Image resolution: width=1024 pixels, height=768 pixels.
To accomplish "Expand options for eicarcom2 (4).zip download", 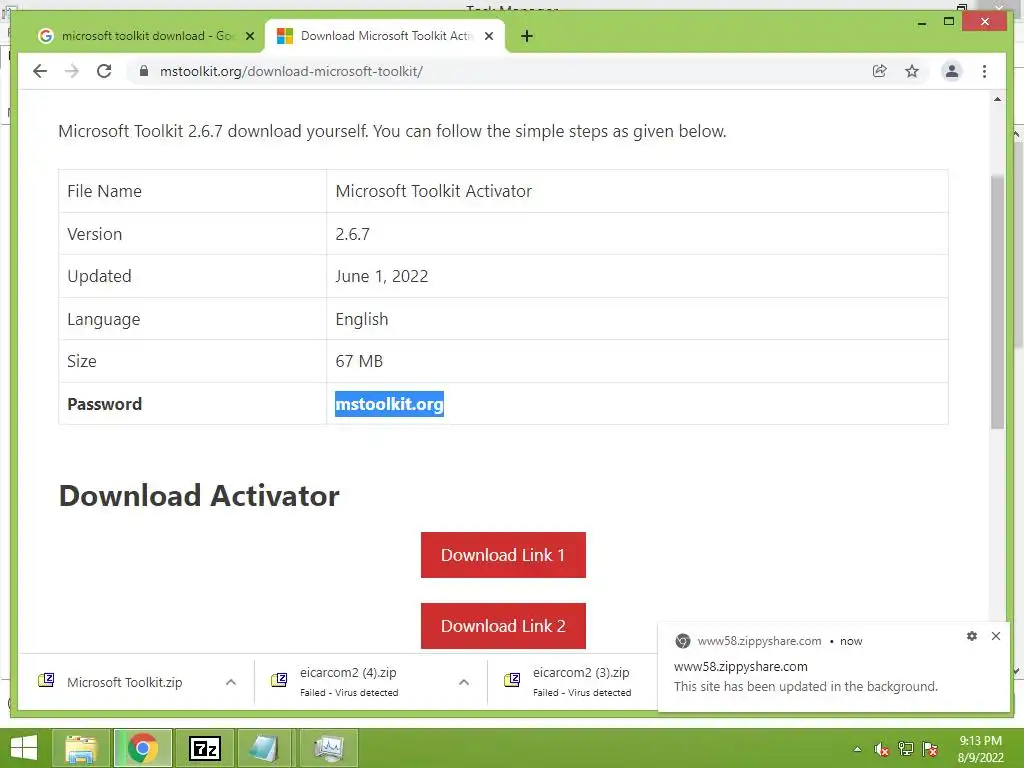I will [x=464, y=682].
